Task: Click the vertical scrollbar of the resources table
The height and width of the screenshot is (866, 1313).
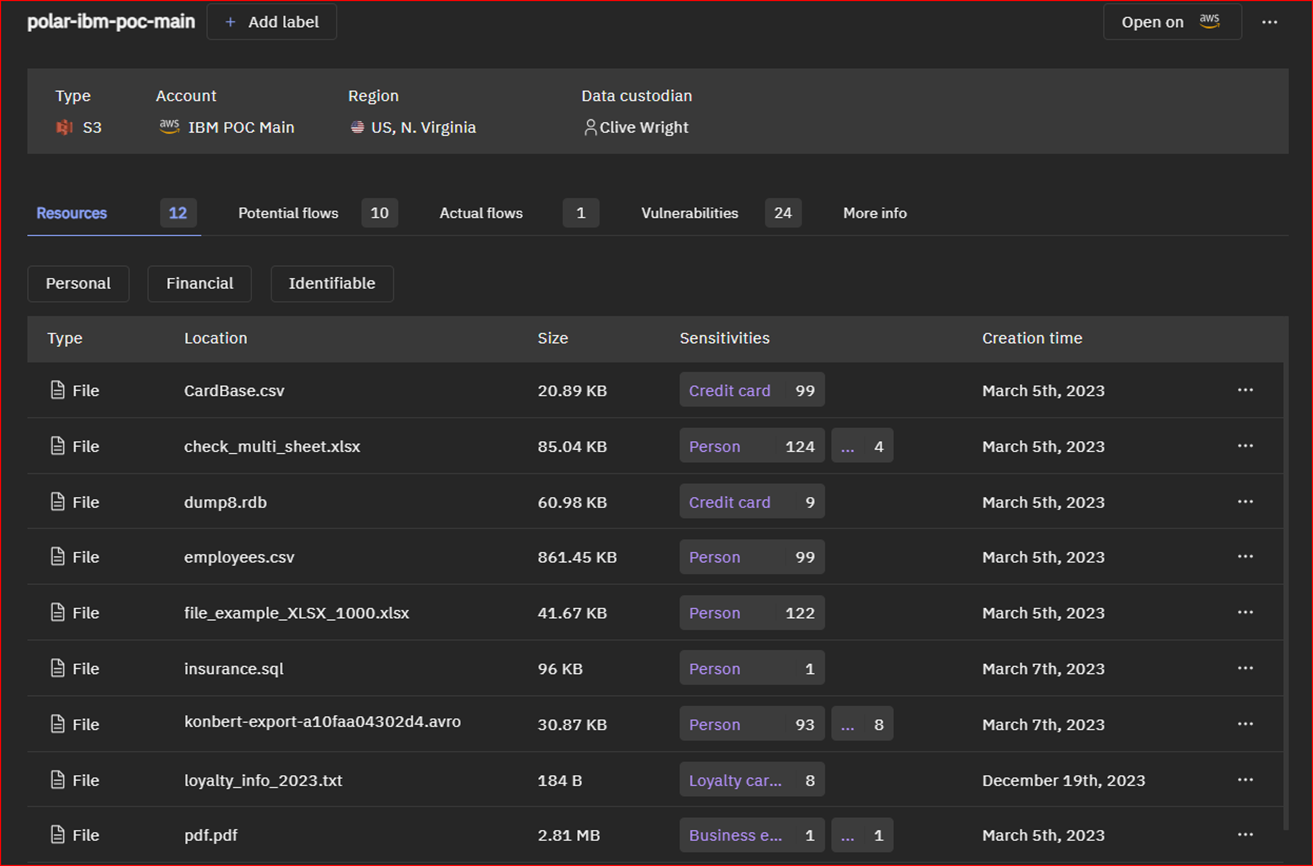Action: [1284, 600]
